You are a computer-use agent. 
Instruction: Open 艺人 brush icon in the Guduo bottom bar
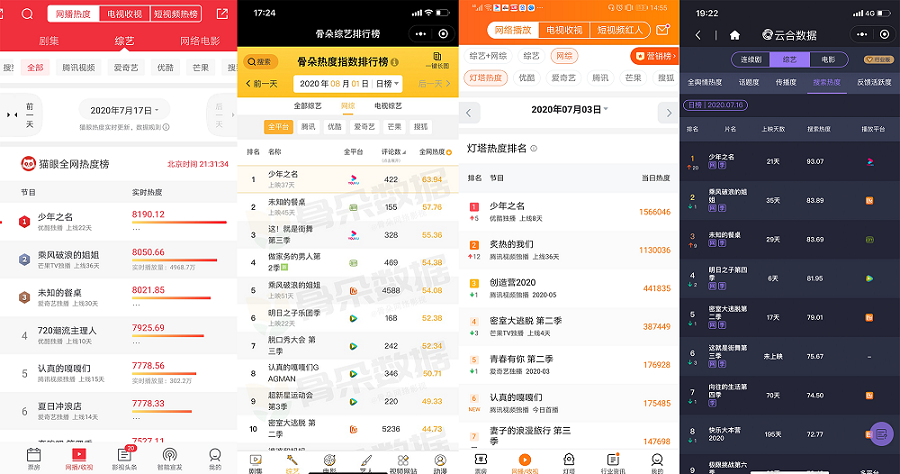[x=366, y=464]
